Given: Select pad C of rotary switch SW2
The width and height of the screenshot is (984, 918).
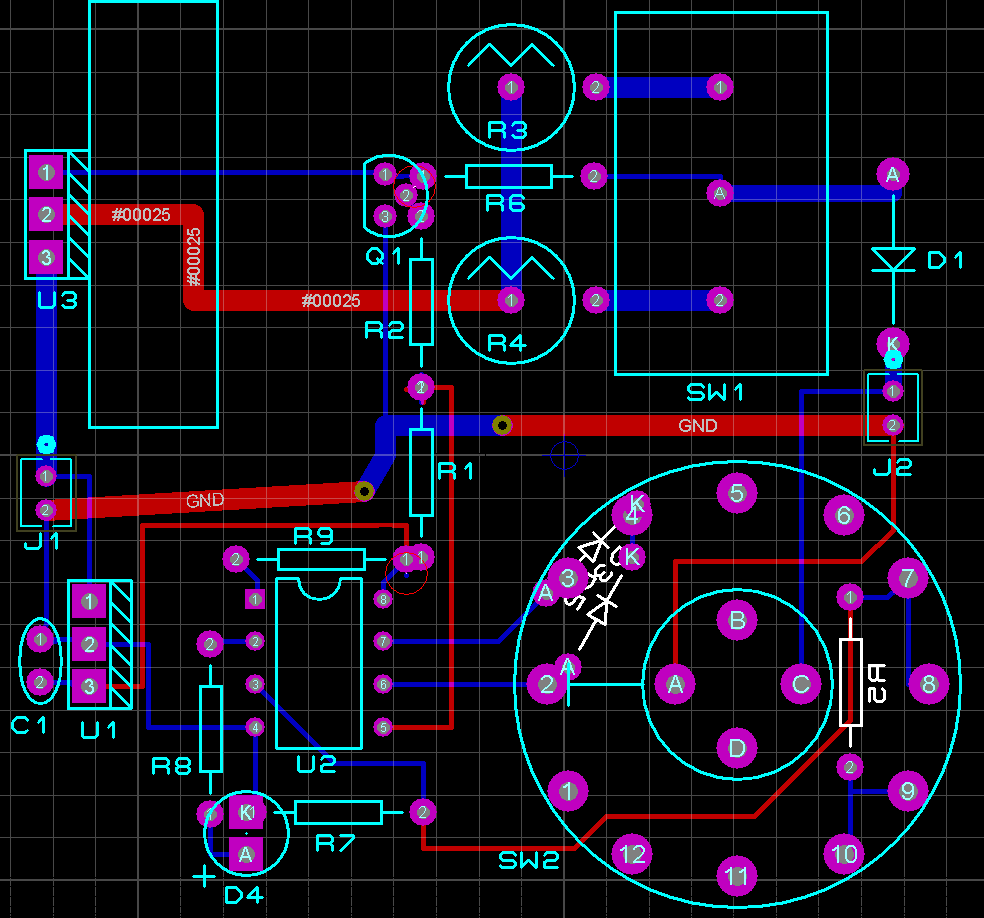Looking at the screenshot, I should click(801, 684).
